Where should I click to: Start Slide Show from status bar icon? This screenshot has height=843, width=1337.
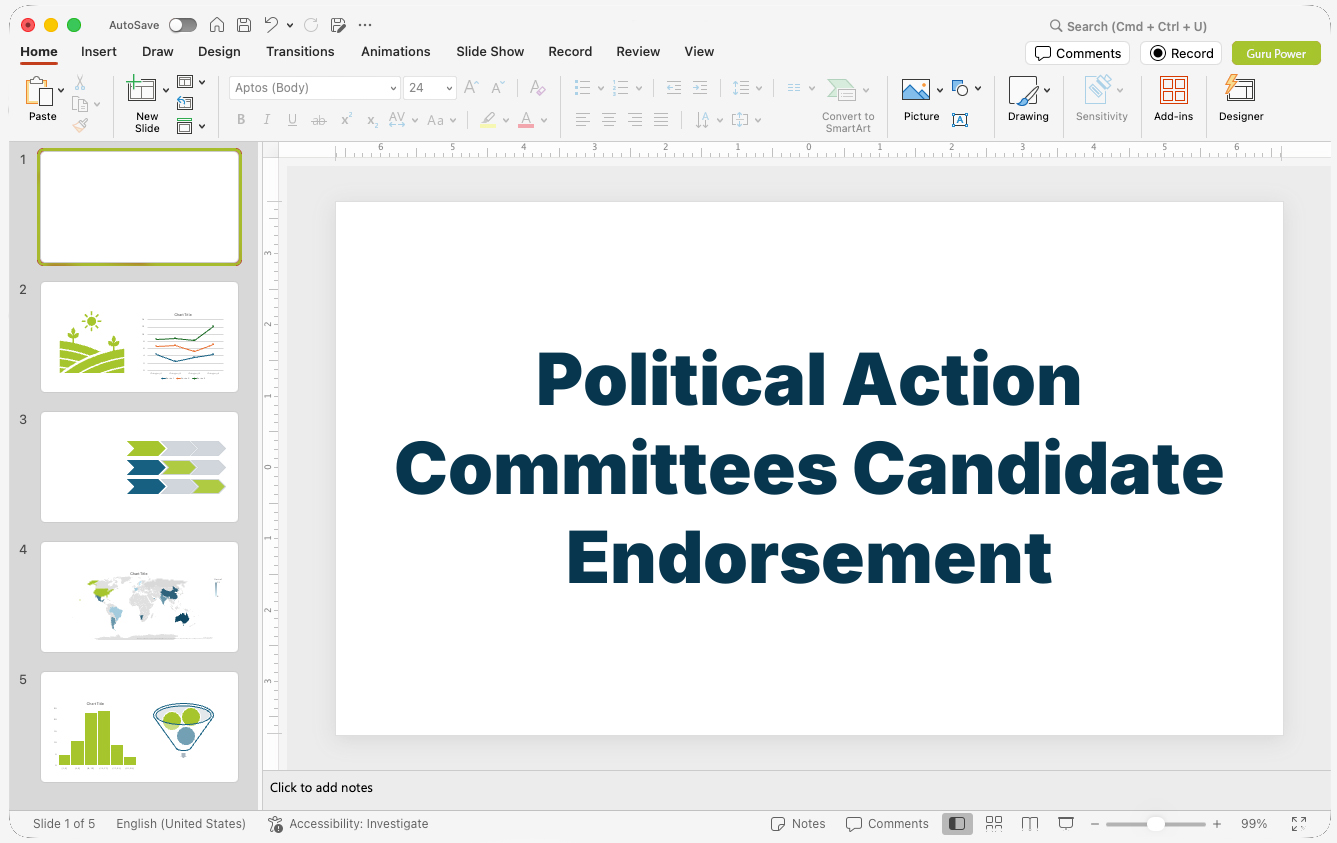click(1066, 824)
